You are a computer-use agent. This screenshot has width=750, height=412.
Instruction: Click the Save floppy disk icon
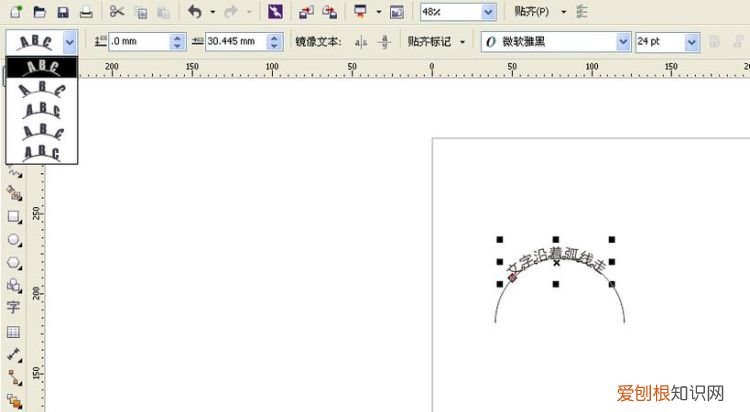click(x=63, y=12)
